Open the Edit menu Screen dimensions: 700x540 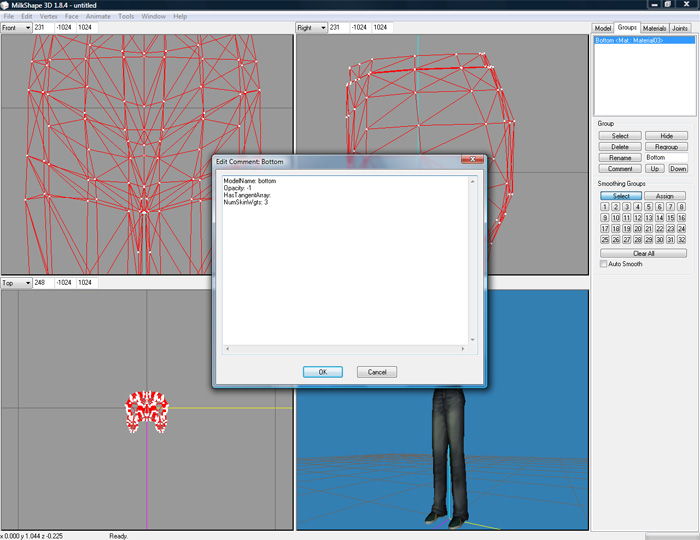click(x=27, y=17)
